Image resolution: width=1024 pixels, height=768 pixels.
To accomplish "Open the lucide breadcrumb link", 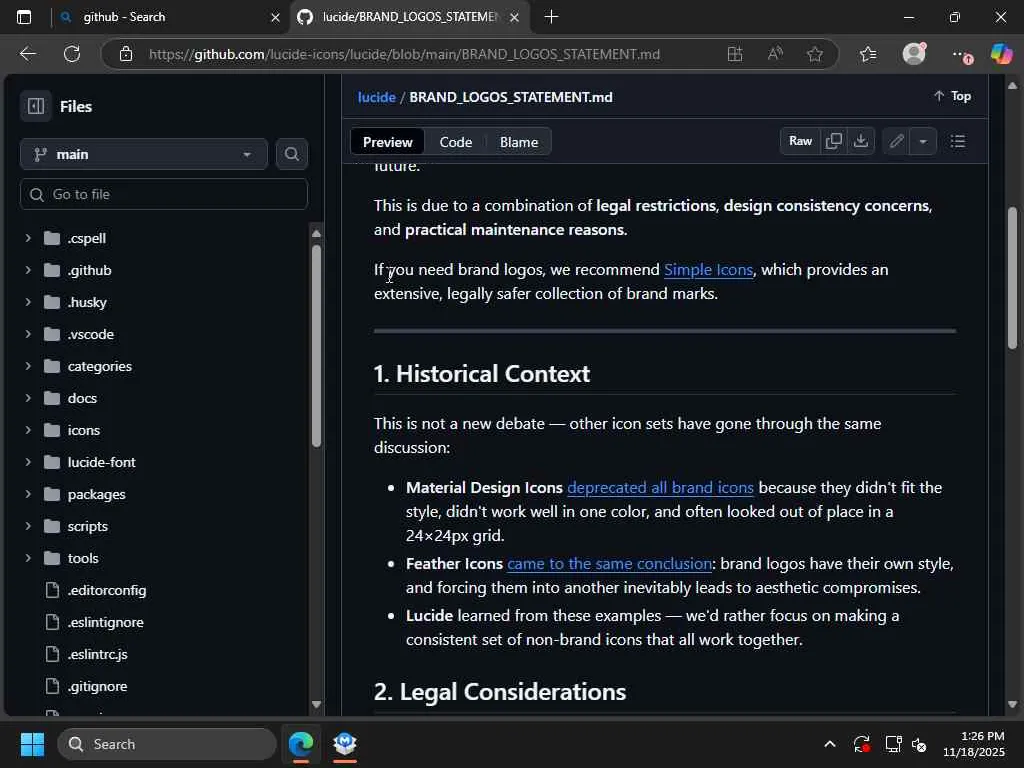I will click(377, 97).
